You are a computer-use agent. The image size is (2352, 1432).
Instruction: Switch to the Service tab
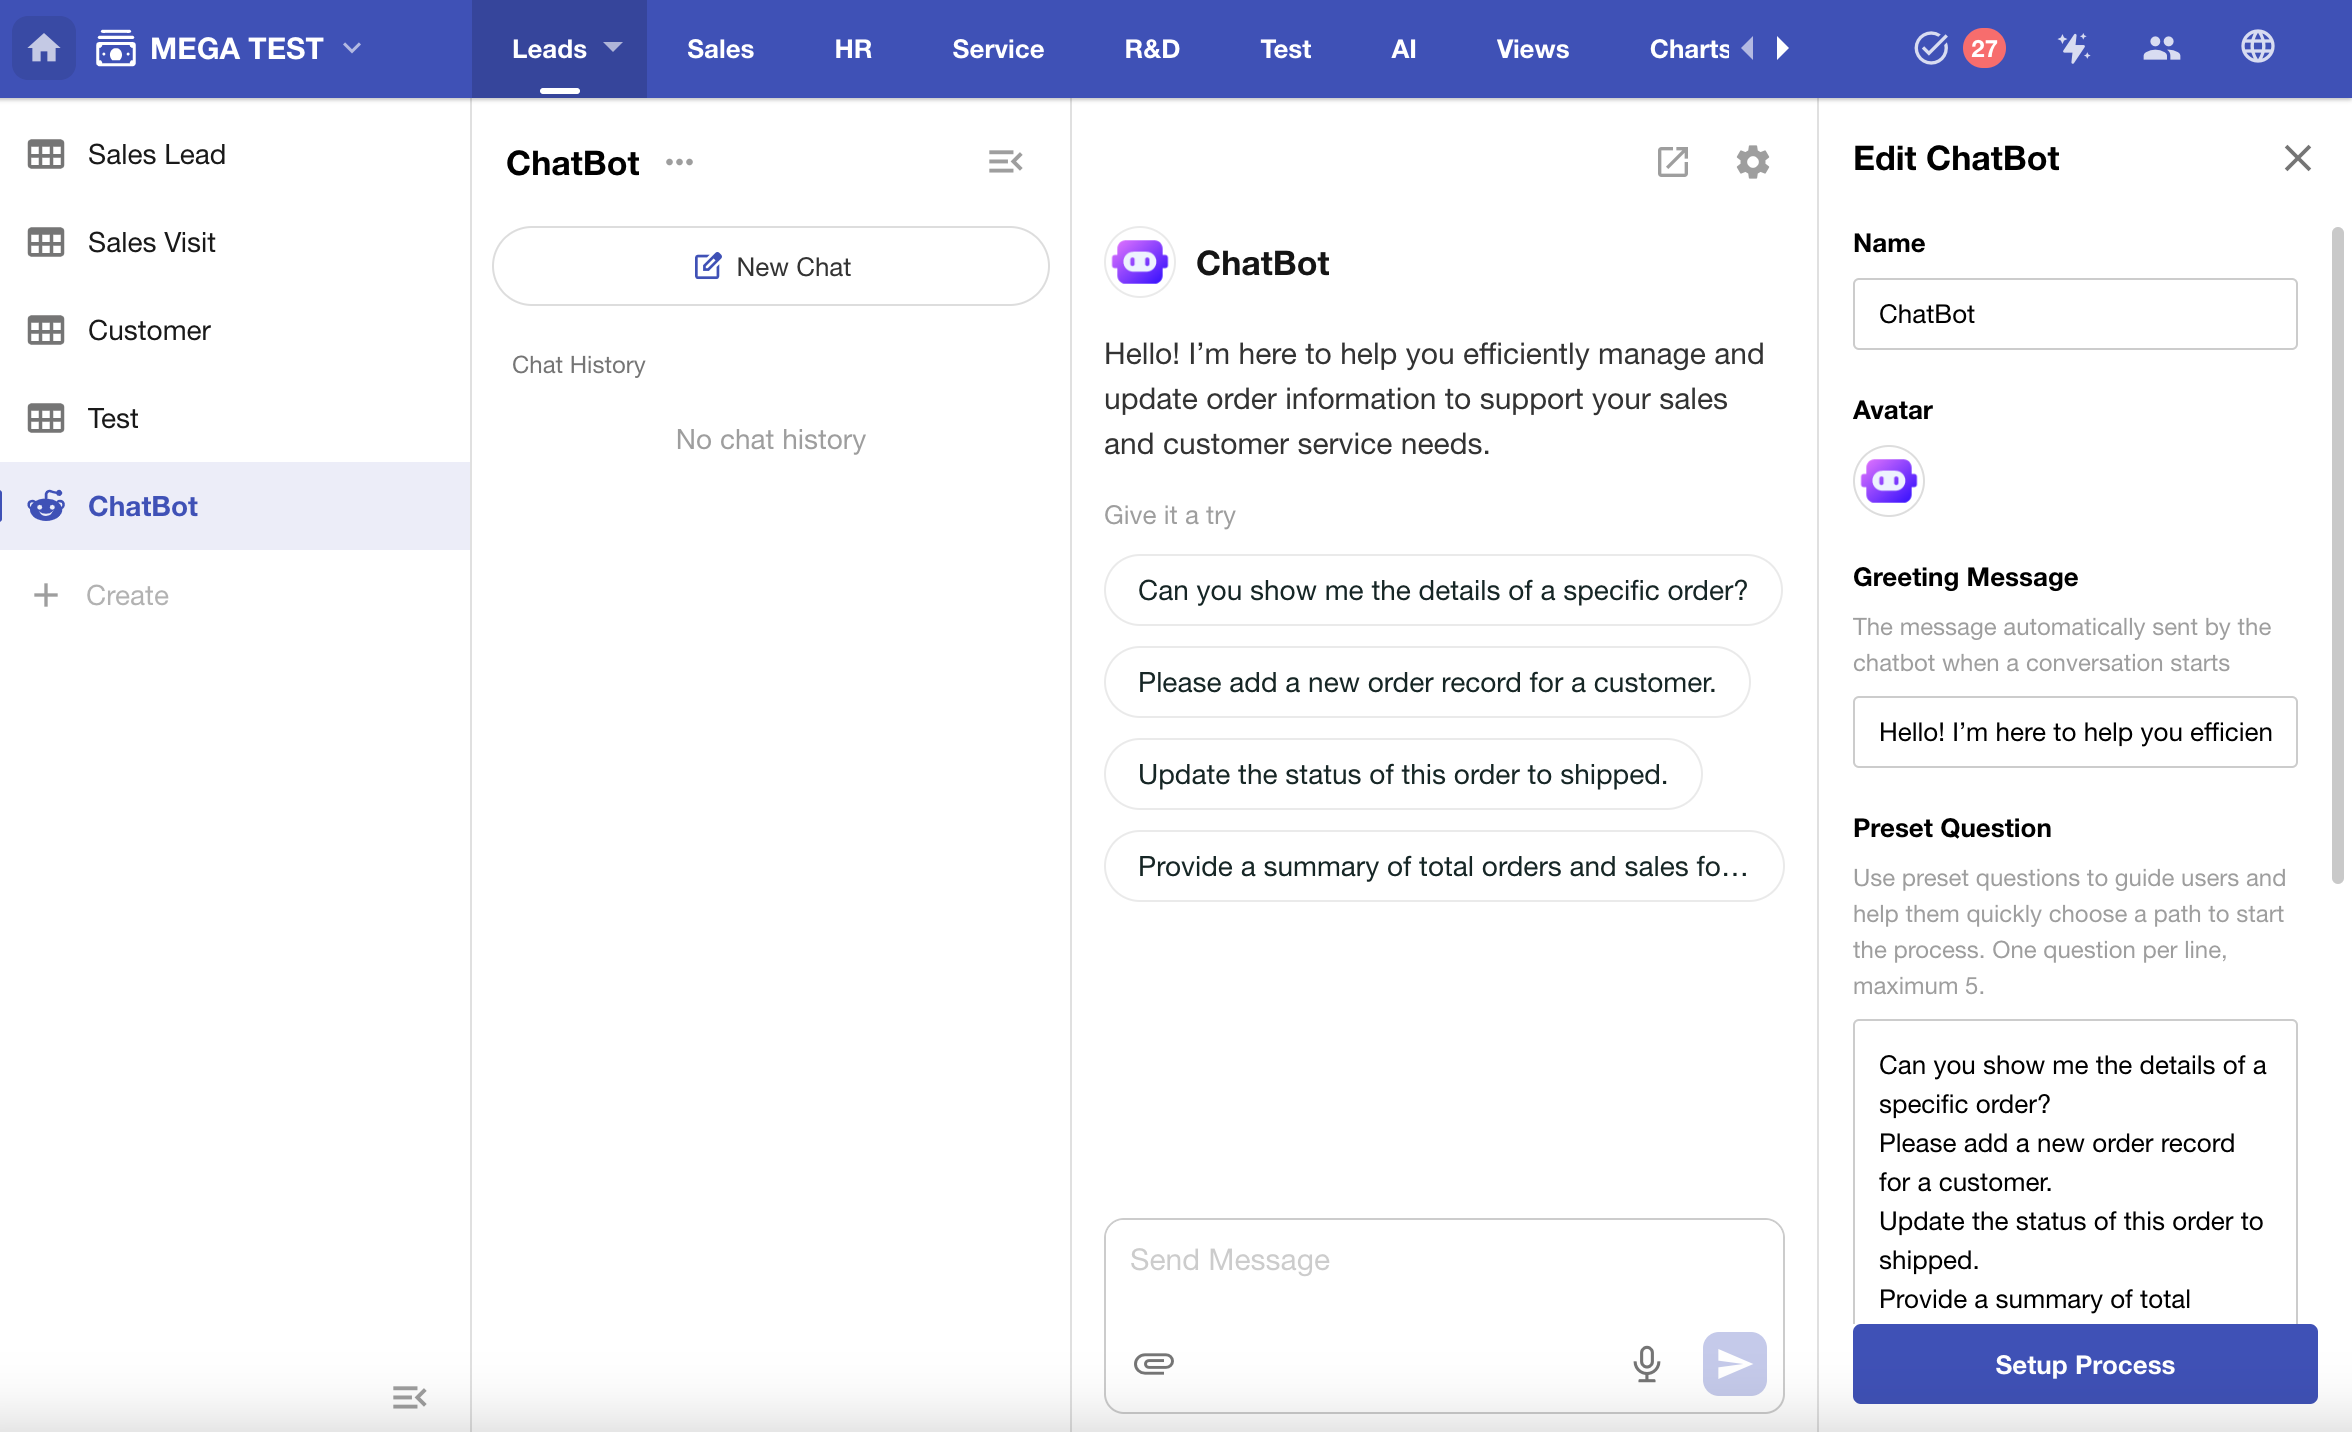(997, 48)
